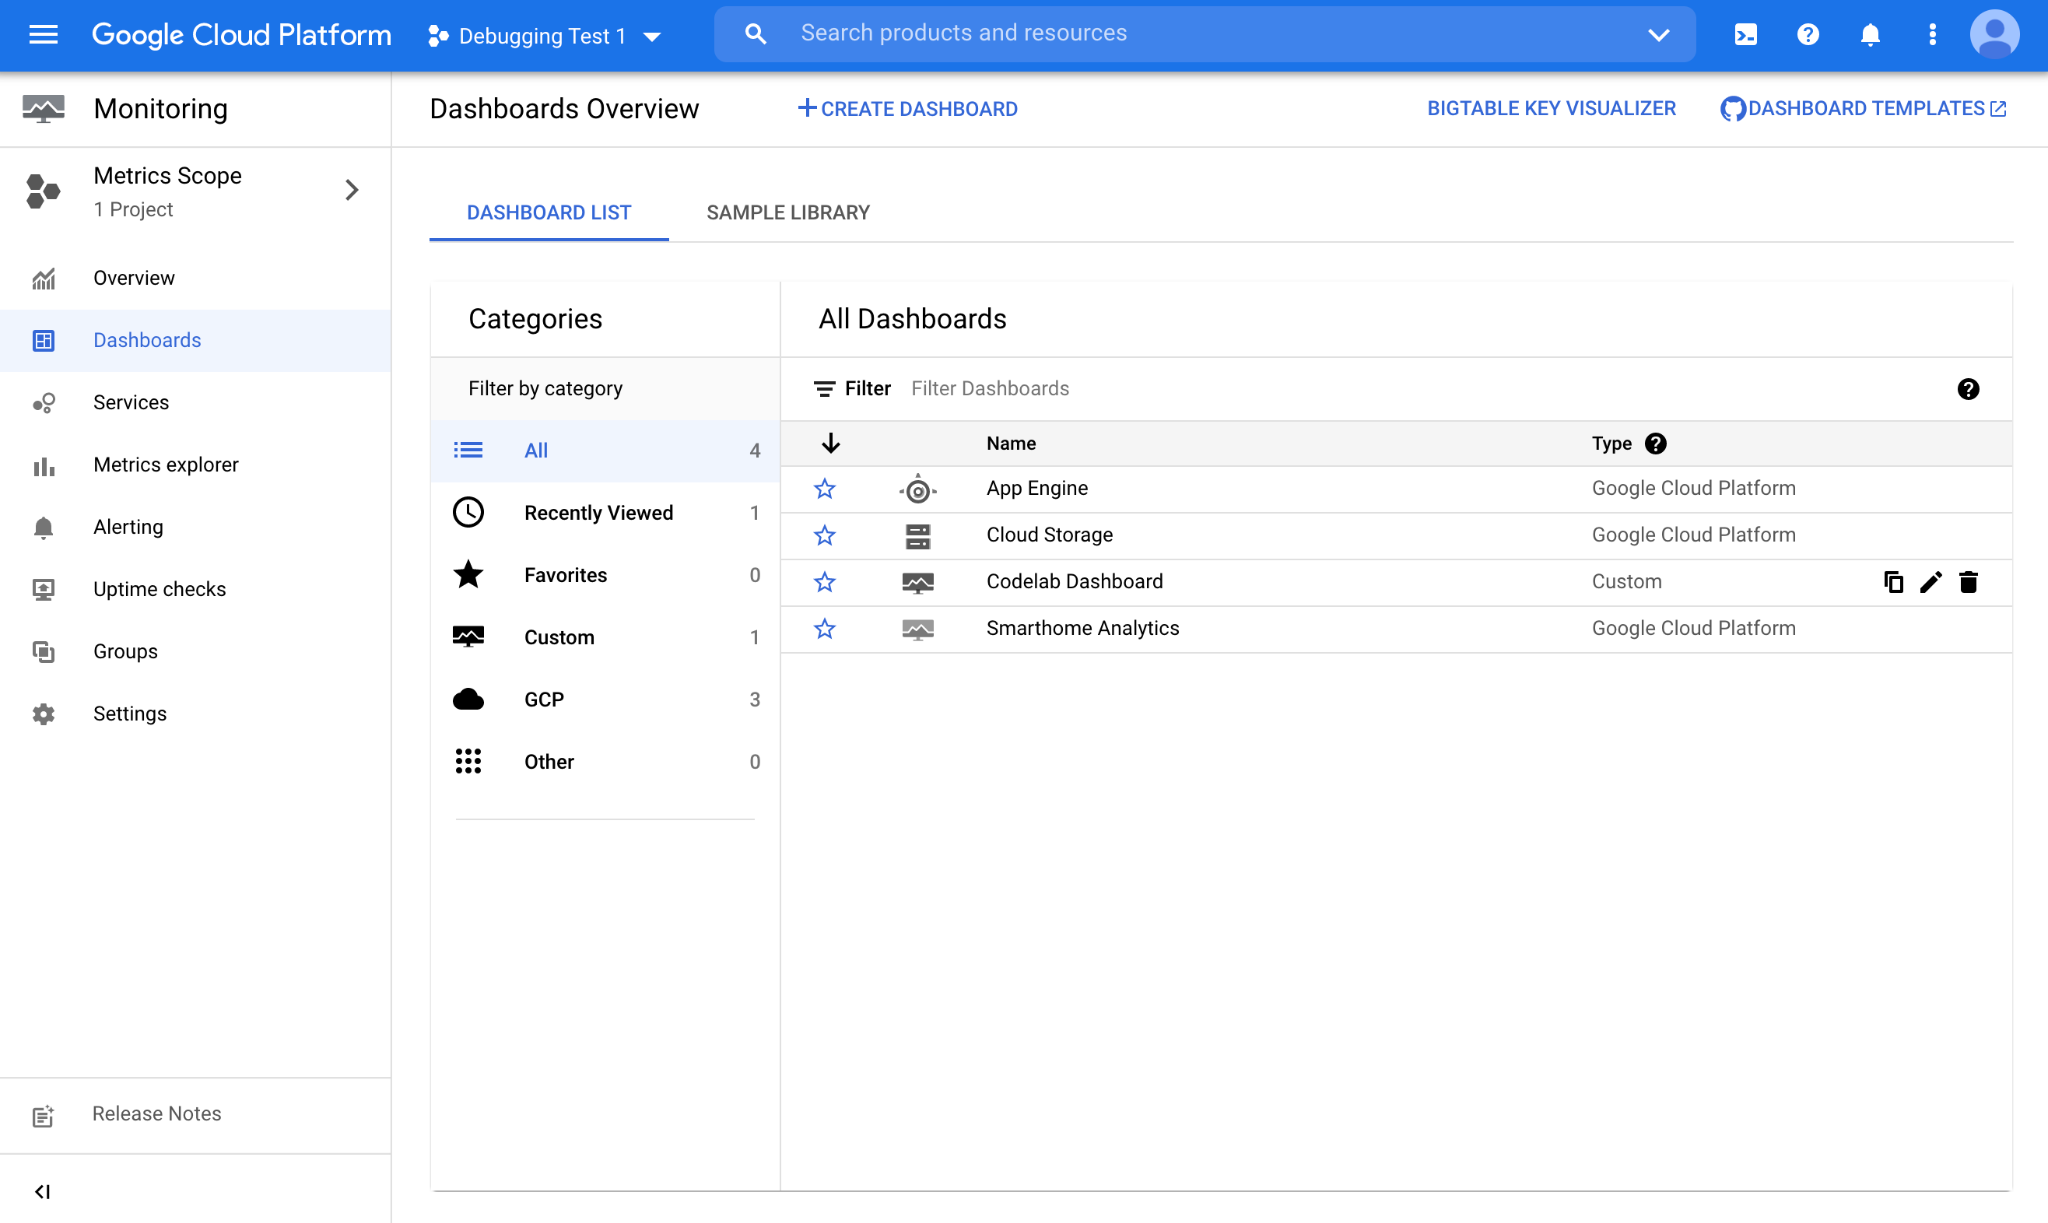Open Cloud Shell terminal icon
This screenshot has width=2048, height=1223.
pos(1746,35)
